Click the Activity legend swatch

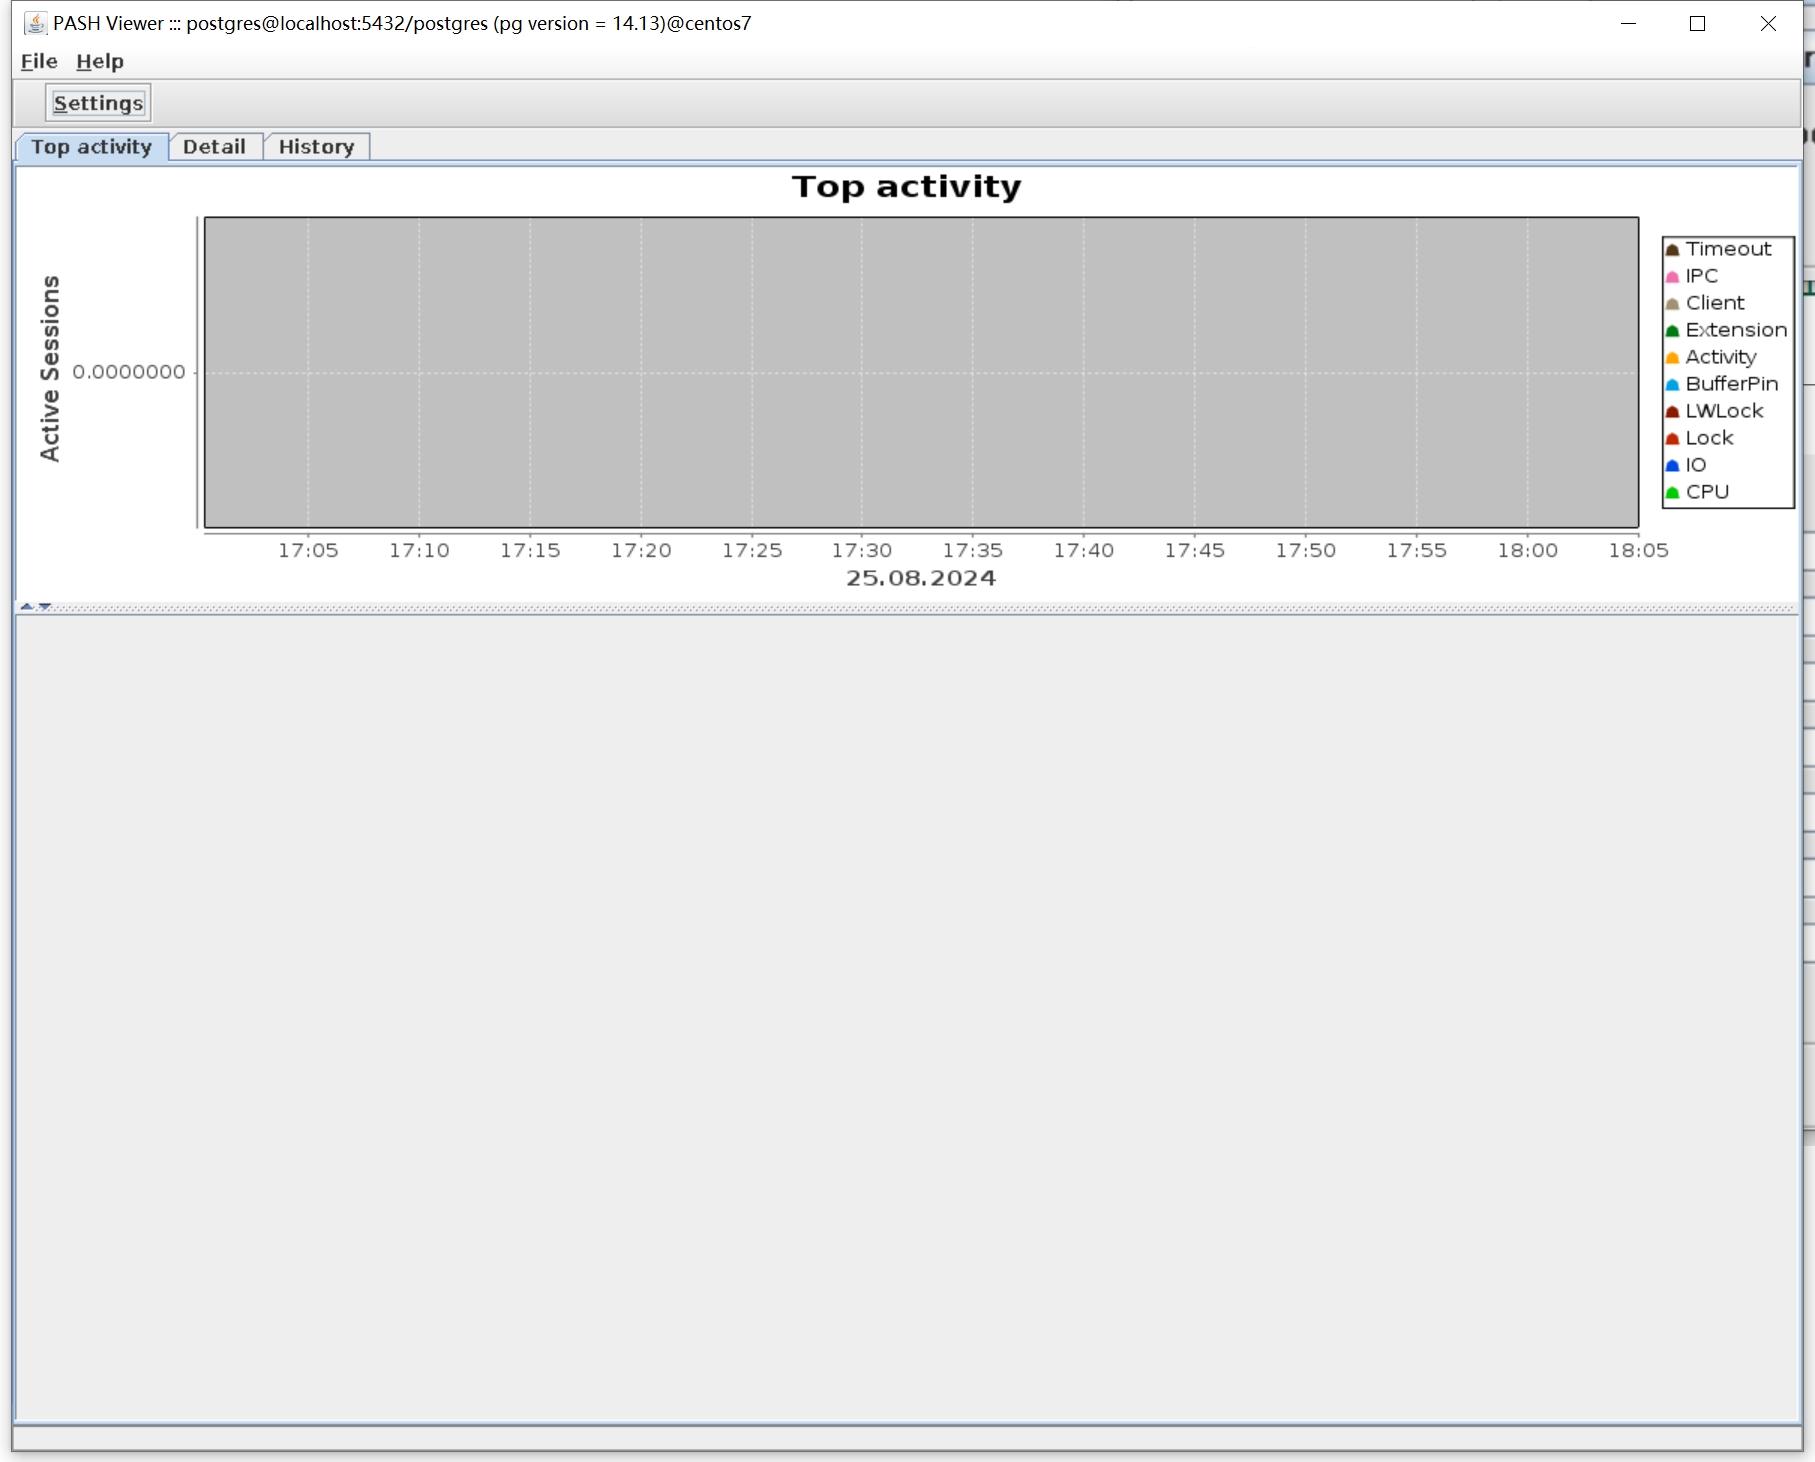[1672, 358]
